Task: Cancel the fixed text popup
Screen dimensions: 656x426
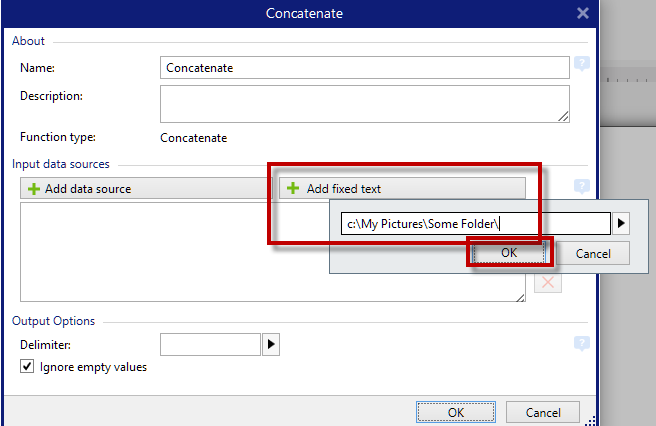Action: [x=593, y=253]
